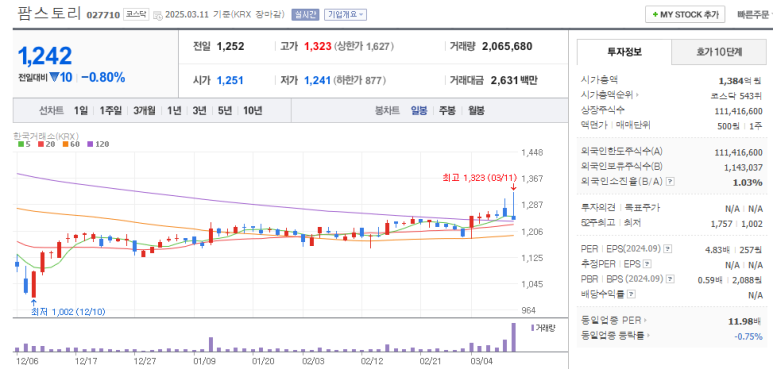Viewport: 773px width, 369px height.
Task: Click the stock code 027710
Action: (103, 15)
